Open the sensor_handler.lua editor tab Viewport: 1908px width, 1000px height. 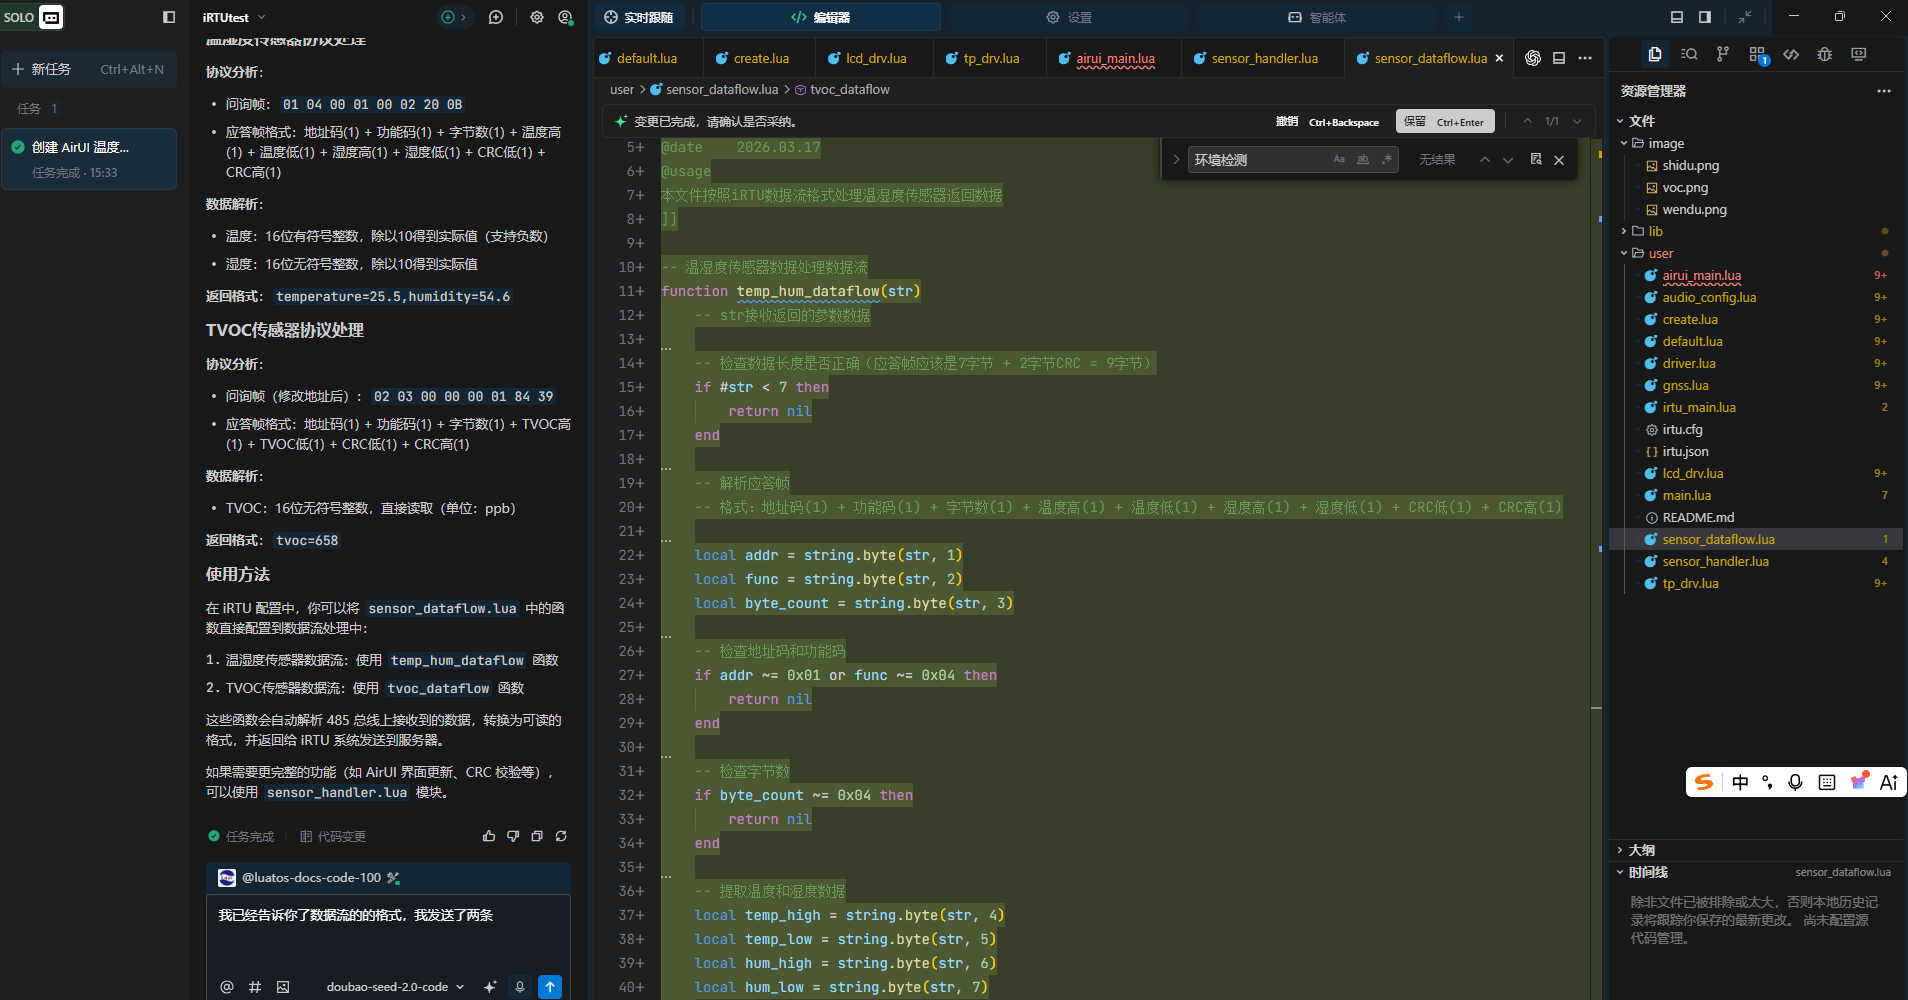(1264, 58)
